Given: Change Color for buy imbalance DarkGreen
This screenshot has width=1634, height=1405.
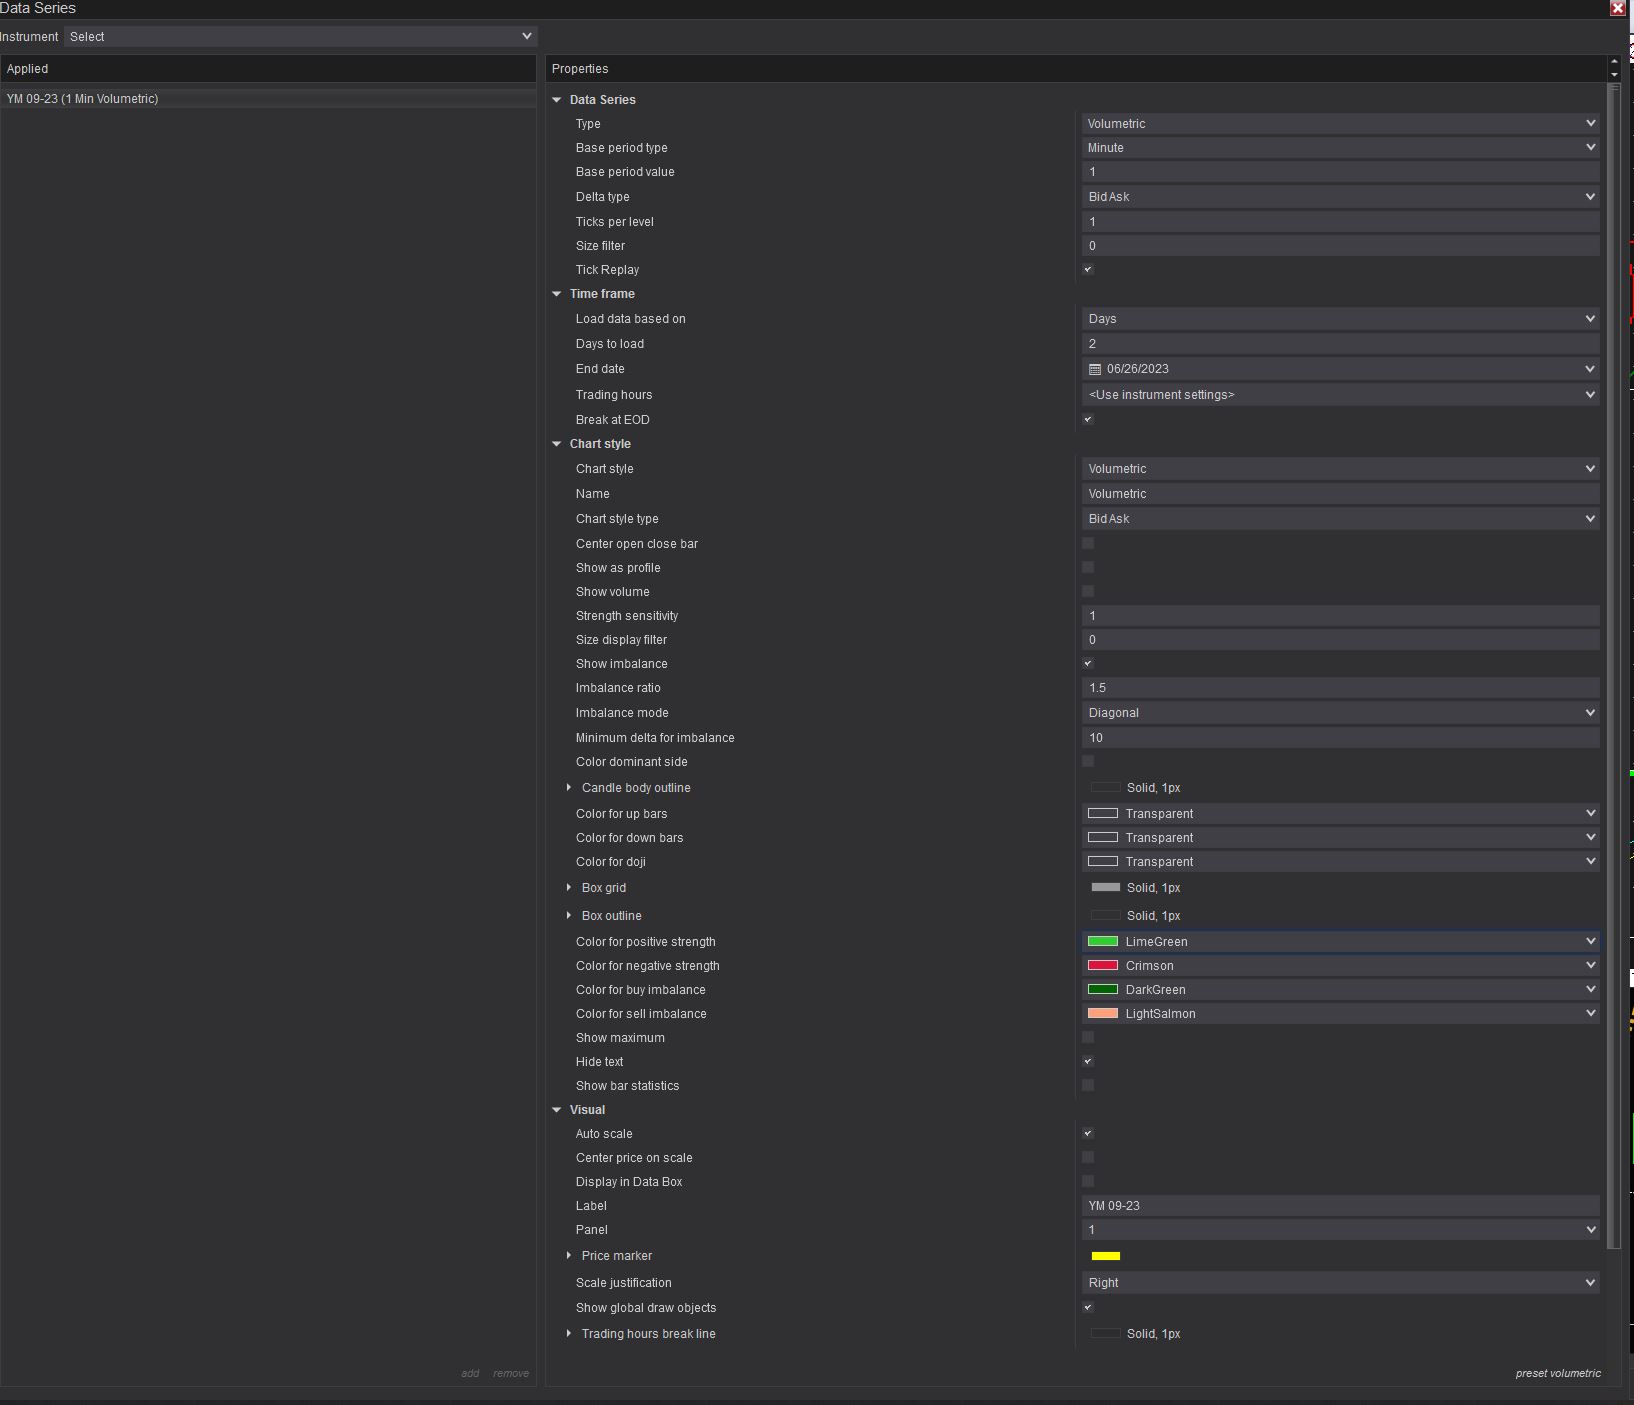Looking at the screenshot, I should point(1340,990).
